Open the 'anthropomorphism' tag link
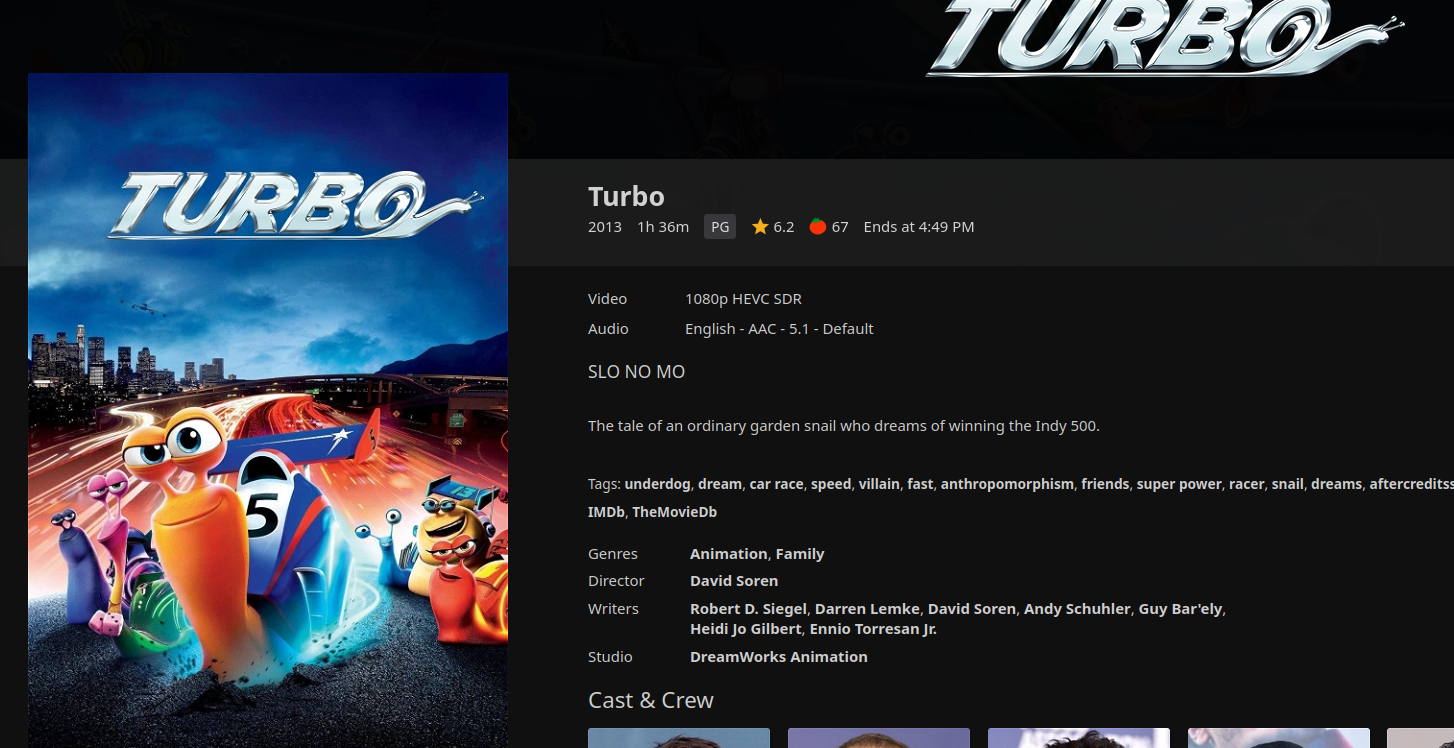Viewport: 1454px width, 748px height. 1007,484
